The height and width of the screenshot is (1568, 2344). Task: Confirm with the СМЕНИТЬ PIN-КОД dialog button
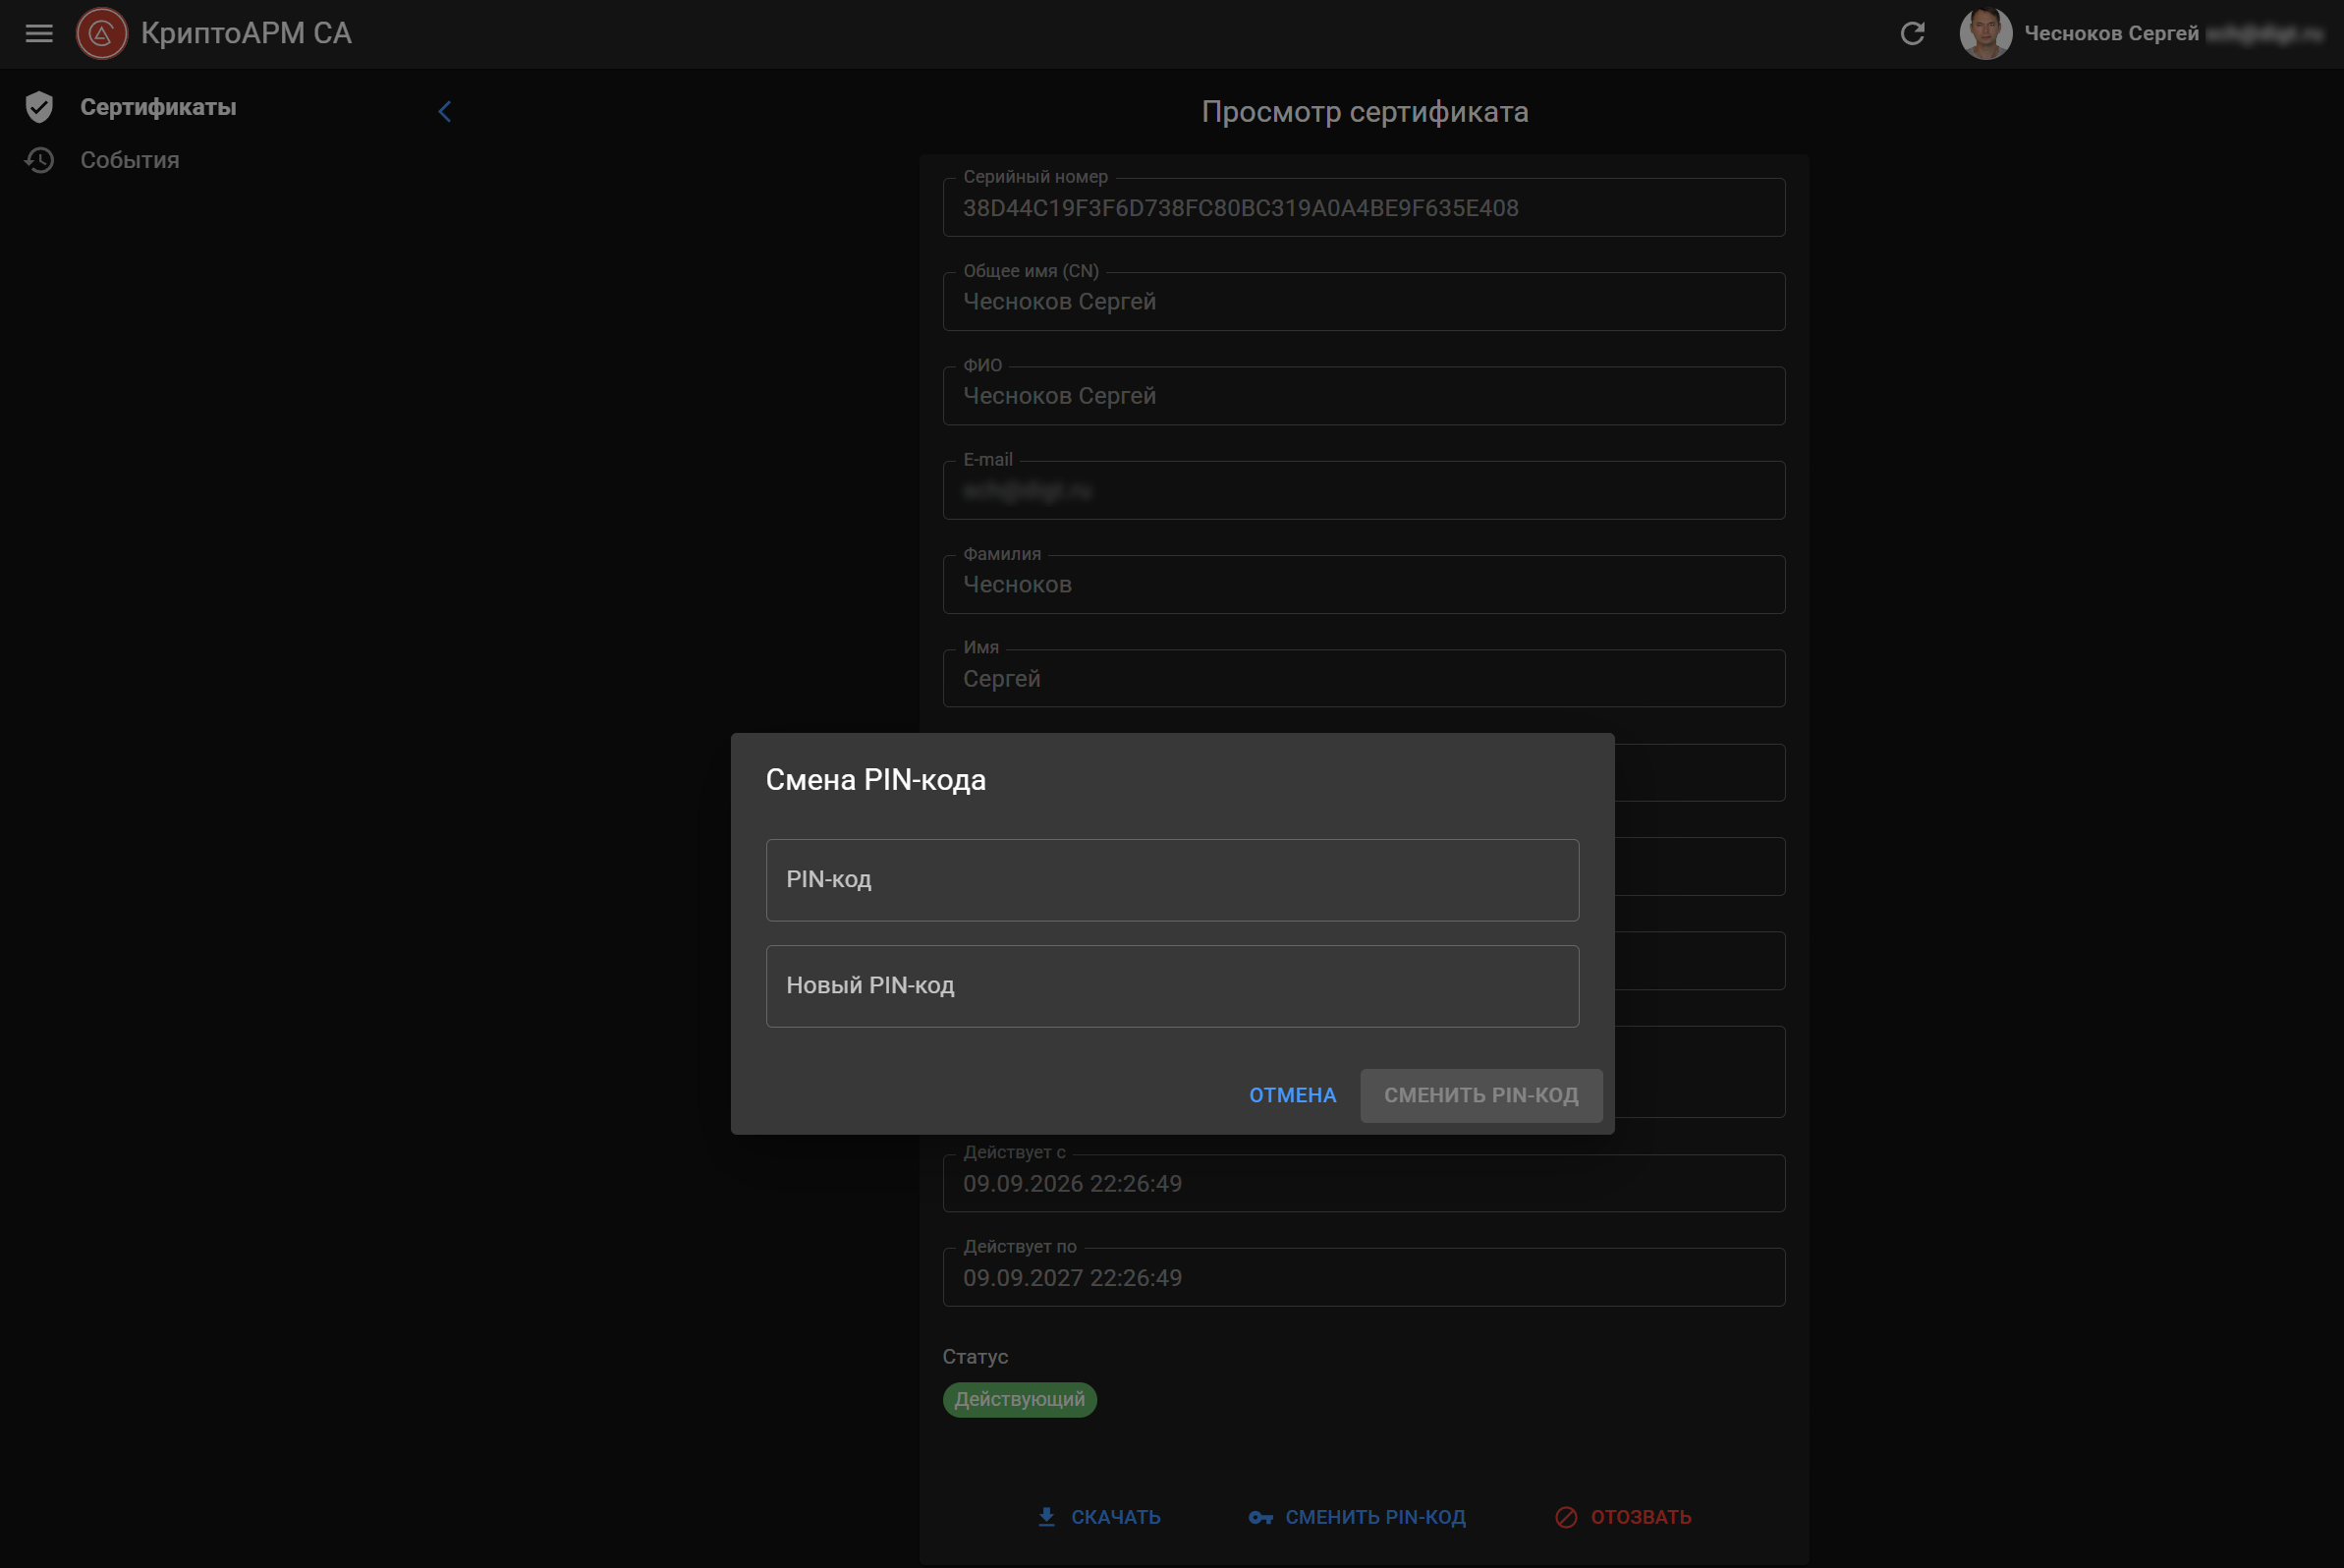1480,1095
